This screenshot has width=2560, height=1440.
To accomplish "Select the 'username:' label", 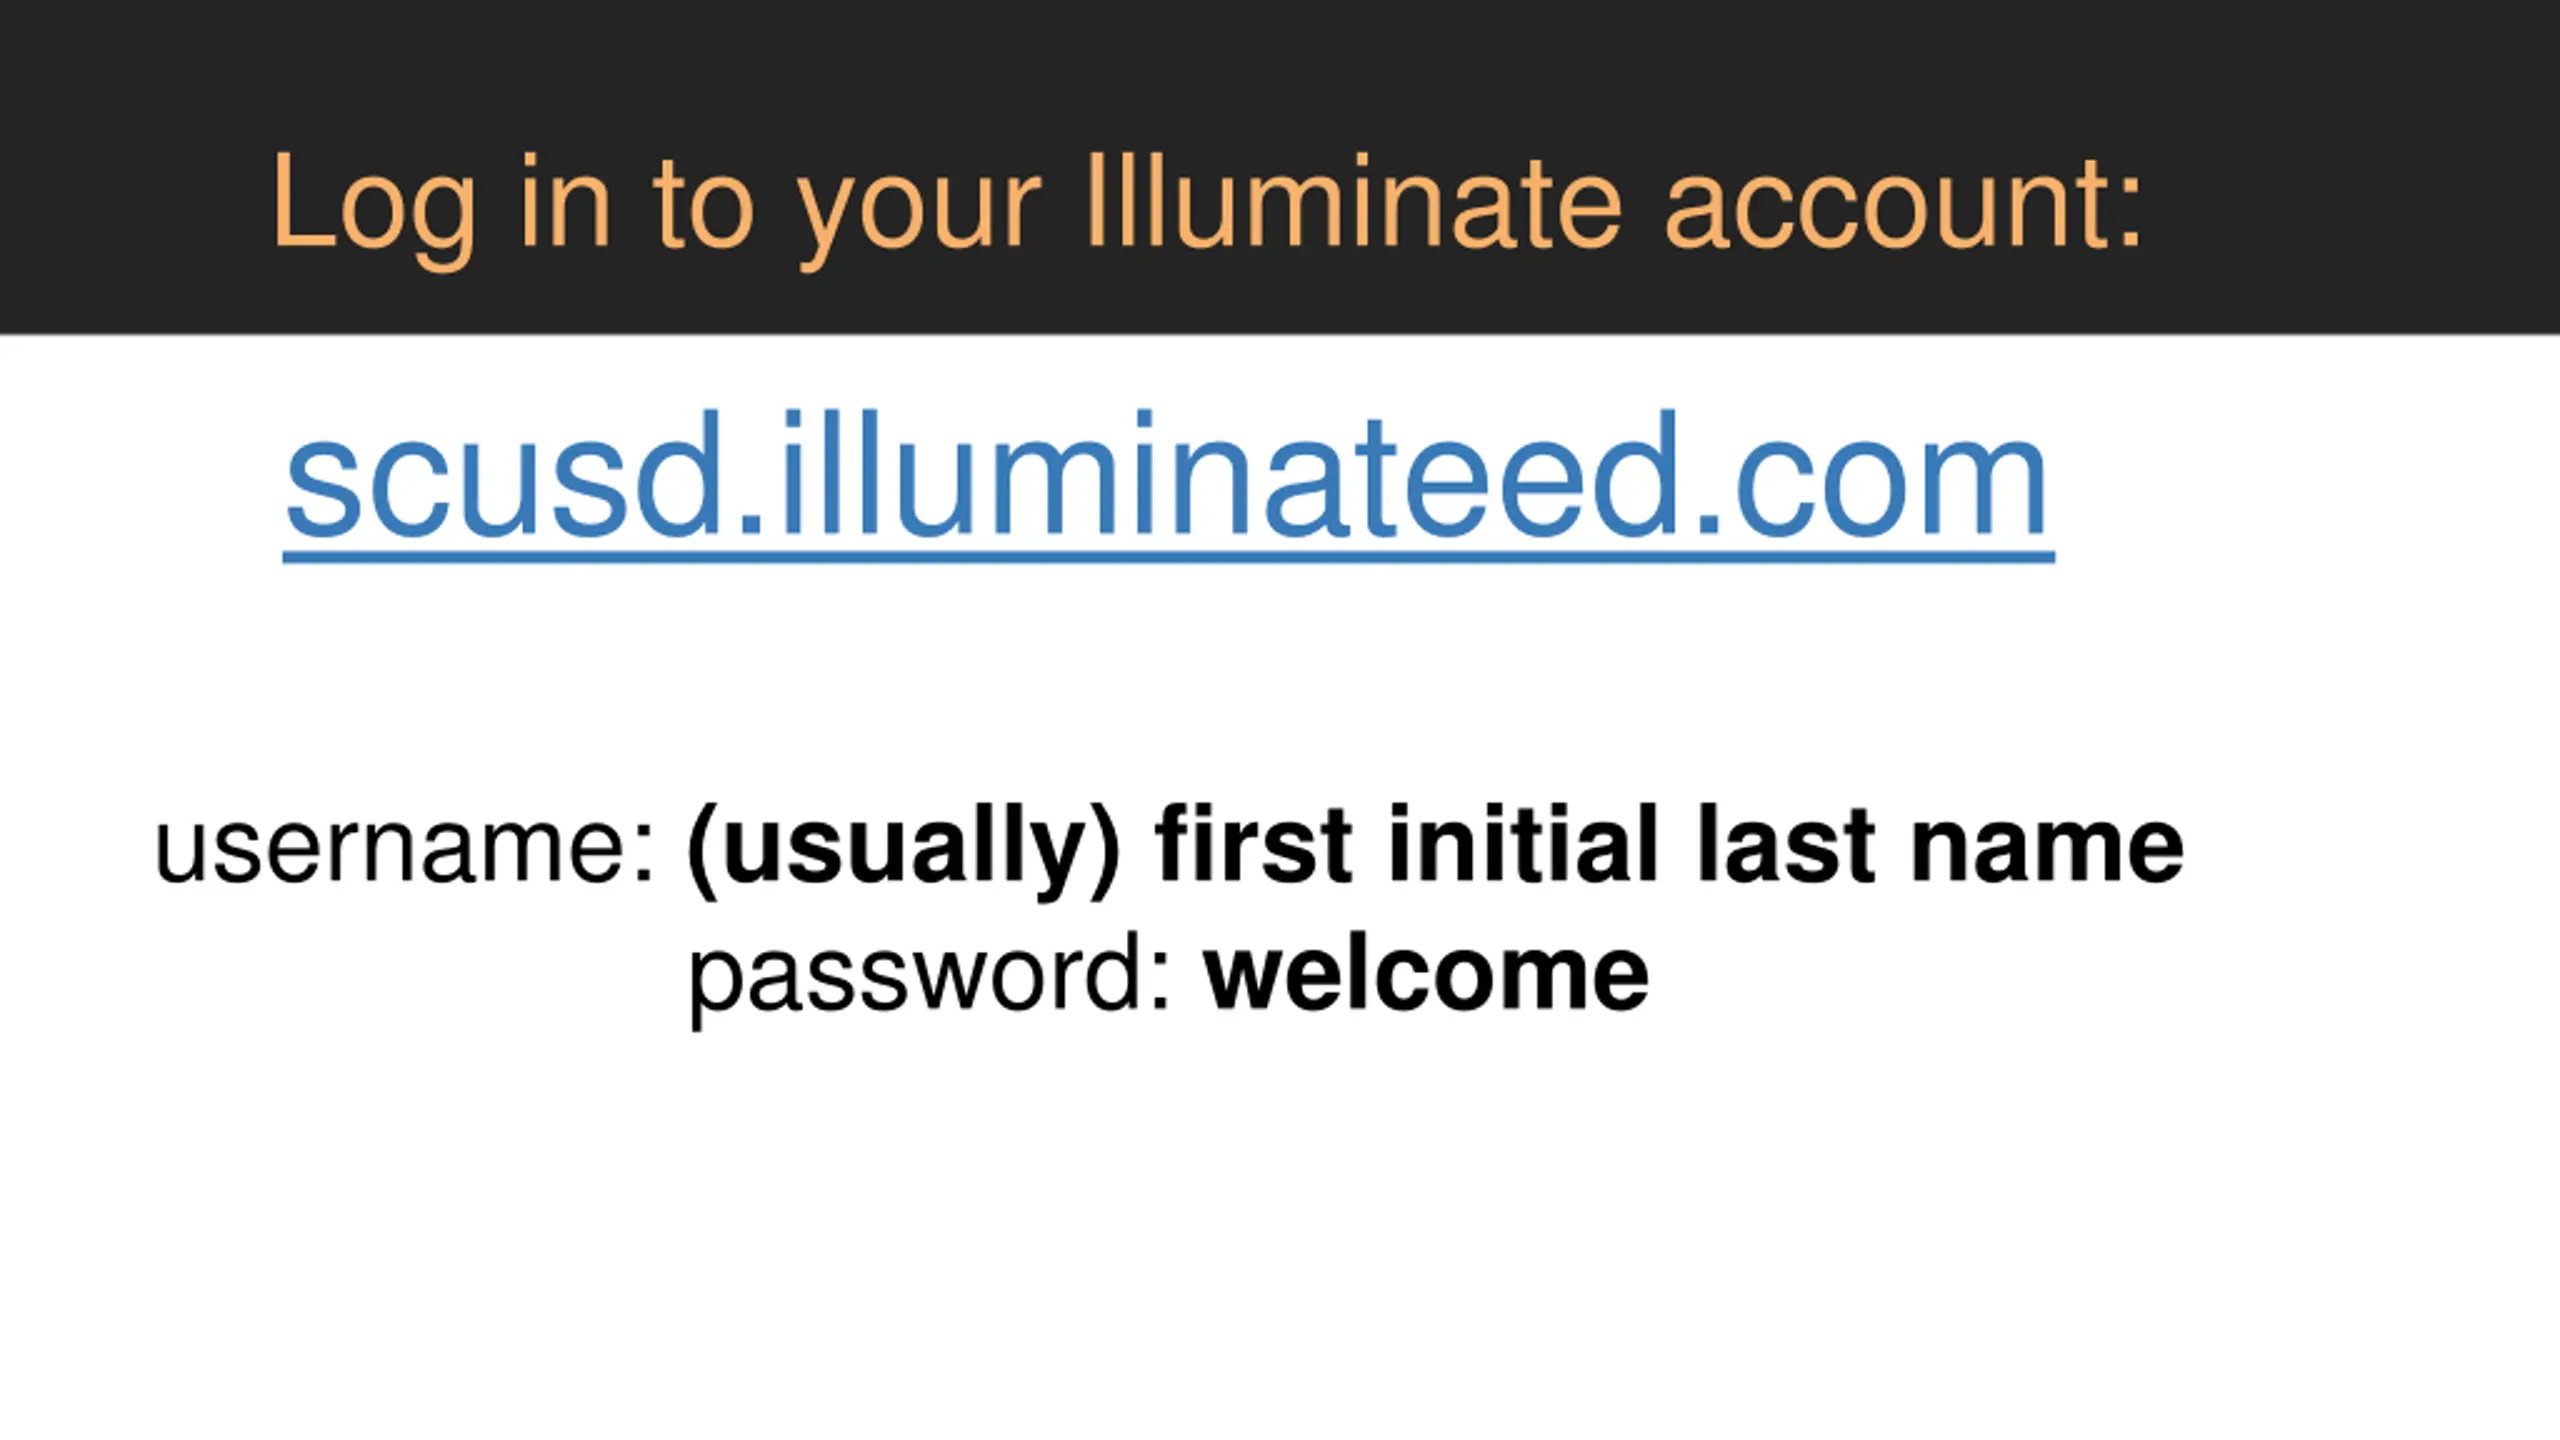I will pyautogui.click(x=405, y=848).
